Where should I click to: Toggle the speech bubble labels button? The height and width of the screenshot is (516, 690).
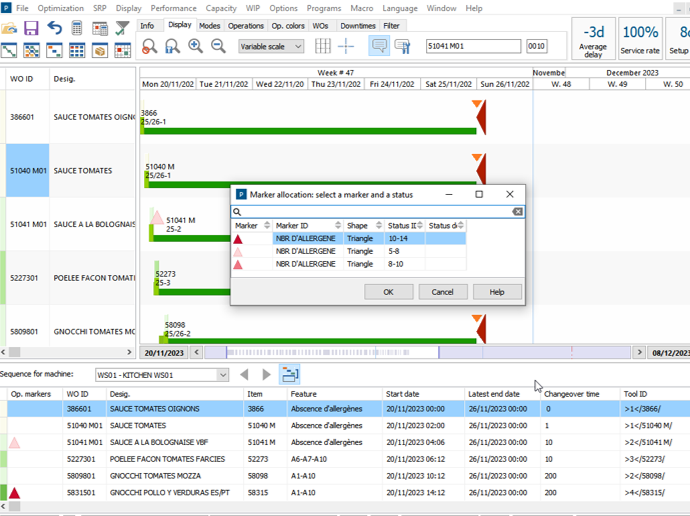(x=379, y=46)
